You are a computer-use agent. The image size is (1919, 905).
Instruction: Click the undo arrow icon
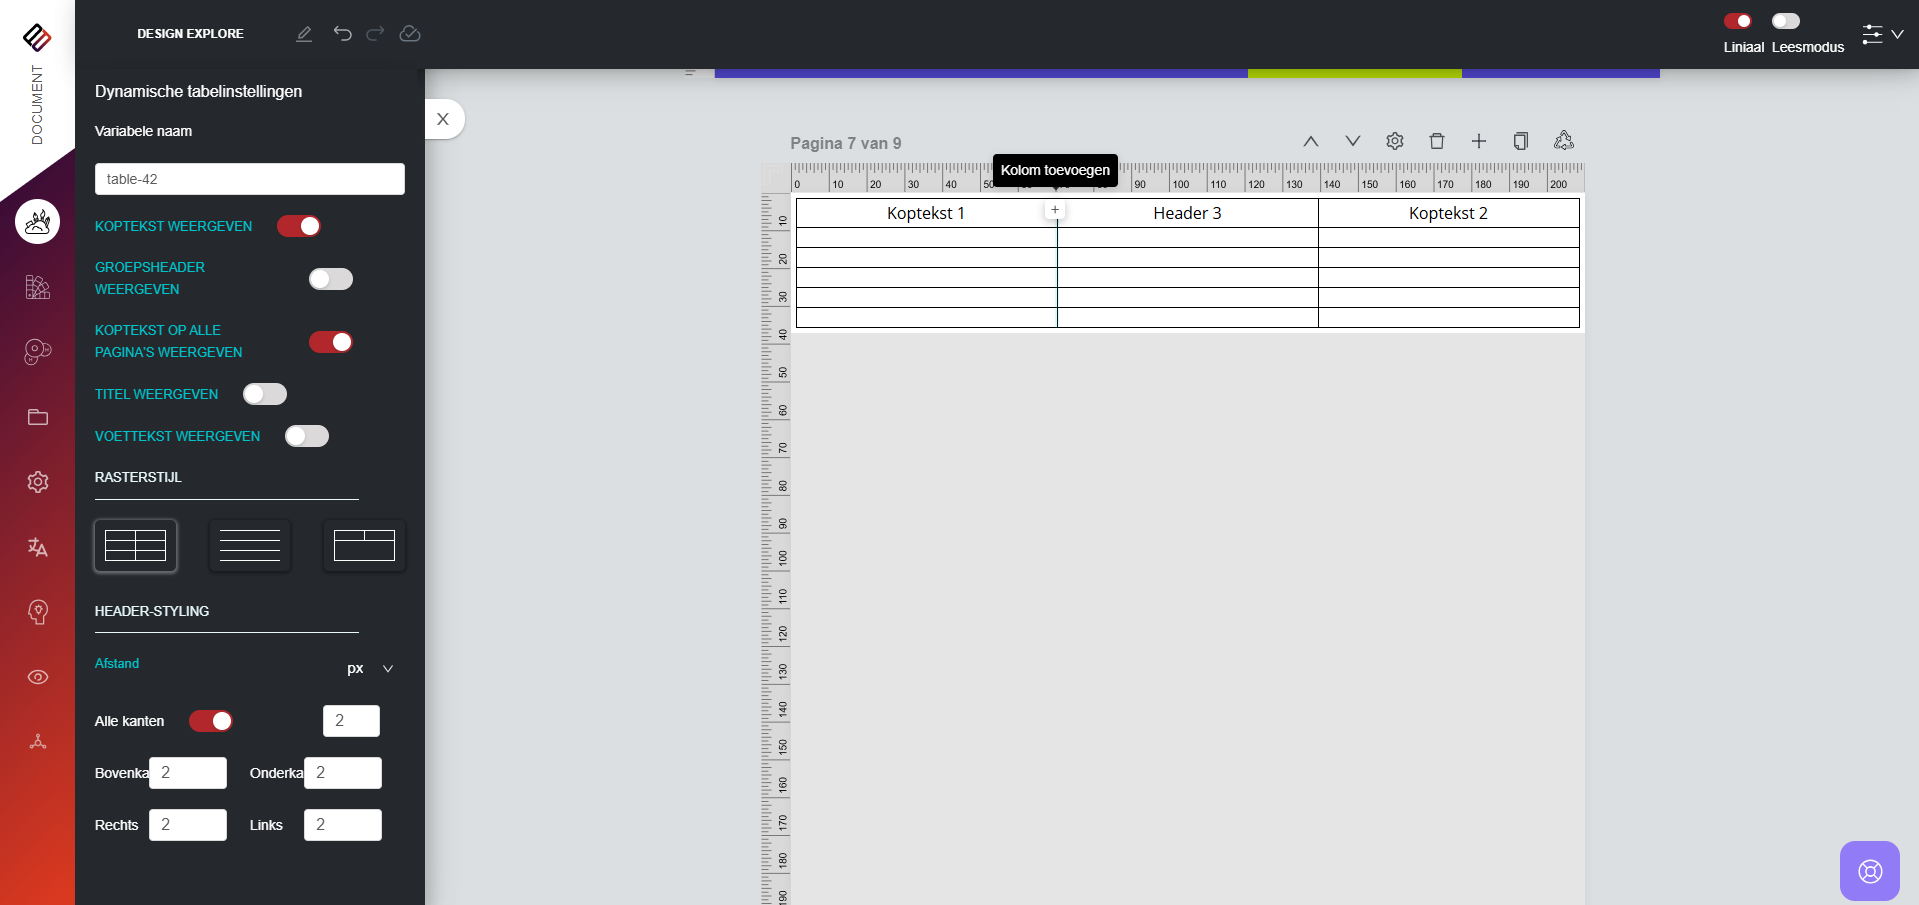(342, 34)
